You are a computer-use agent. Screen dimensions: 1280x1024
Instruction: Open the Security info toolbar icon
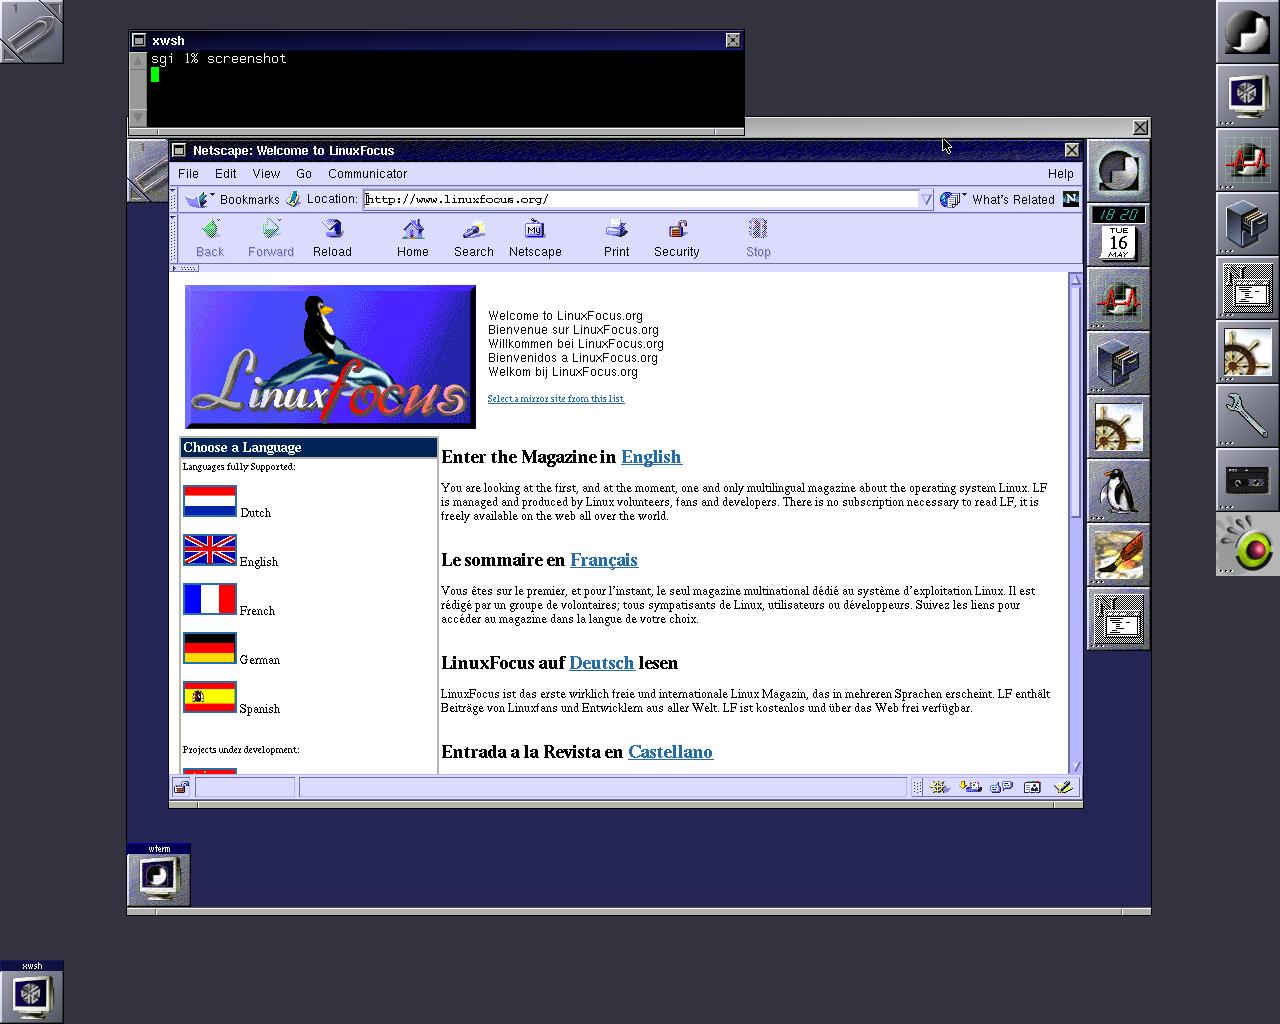coord(677,231)
